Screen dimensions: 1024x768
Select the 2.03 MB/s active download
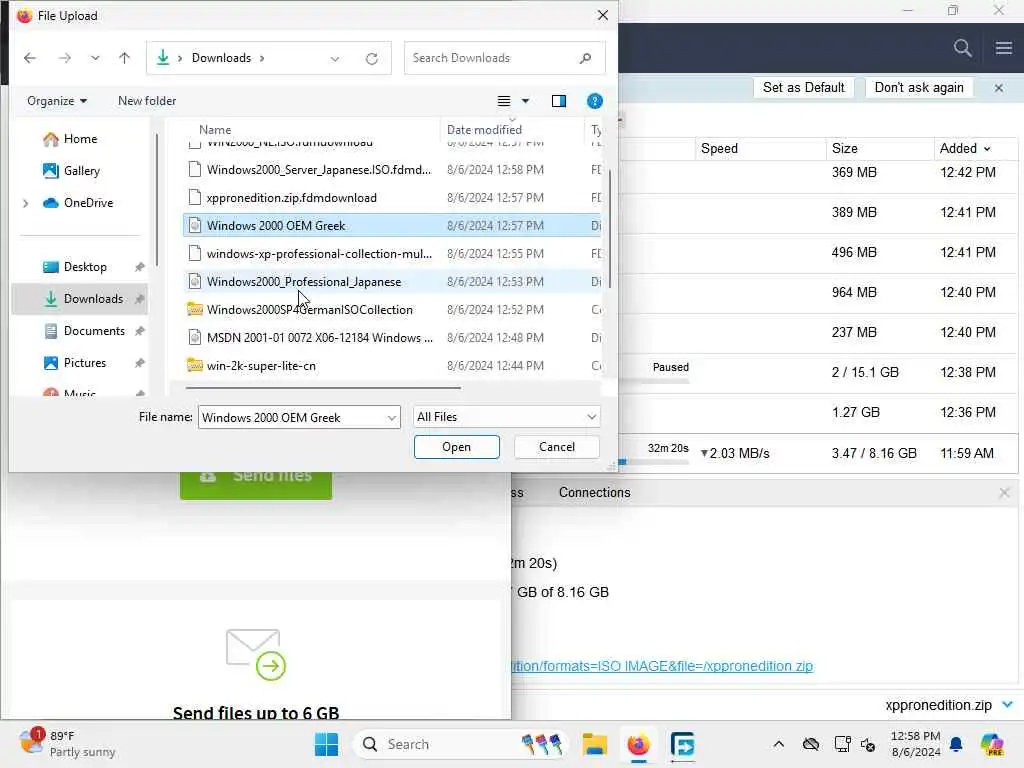819,453
